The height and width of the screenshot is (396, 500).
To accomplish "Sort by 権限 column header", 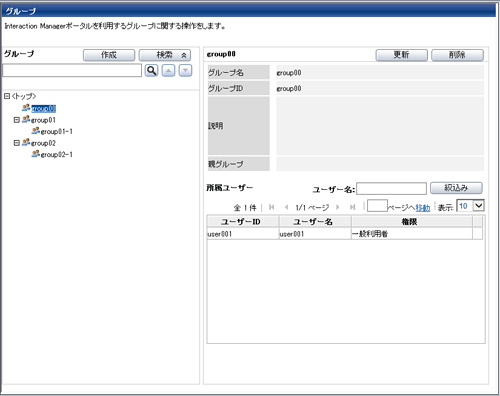I will [x=412, y=222].
